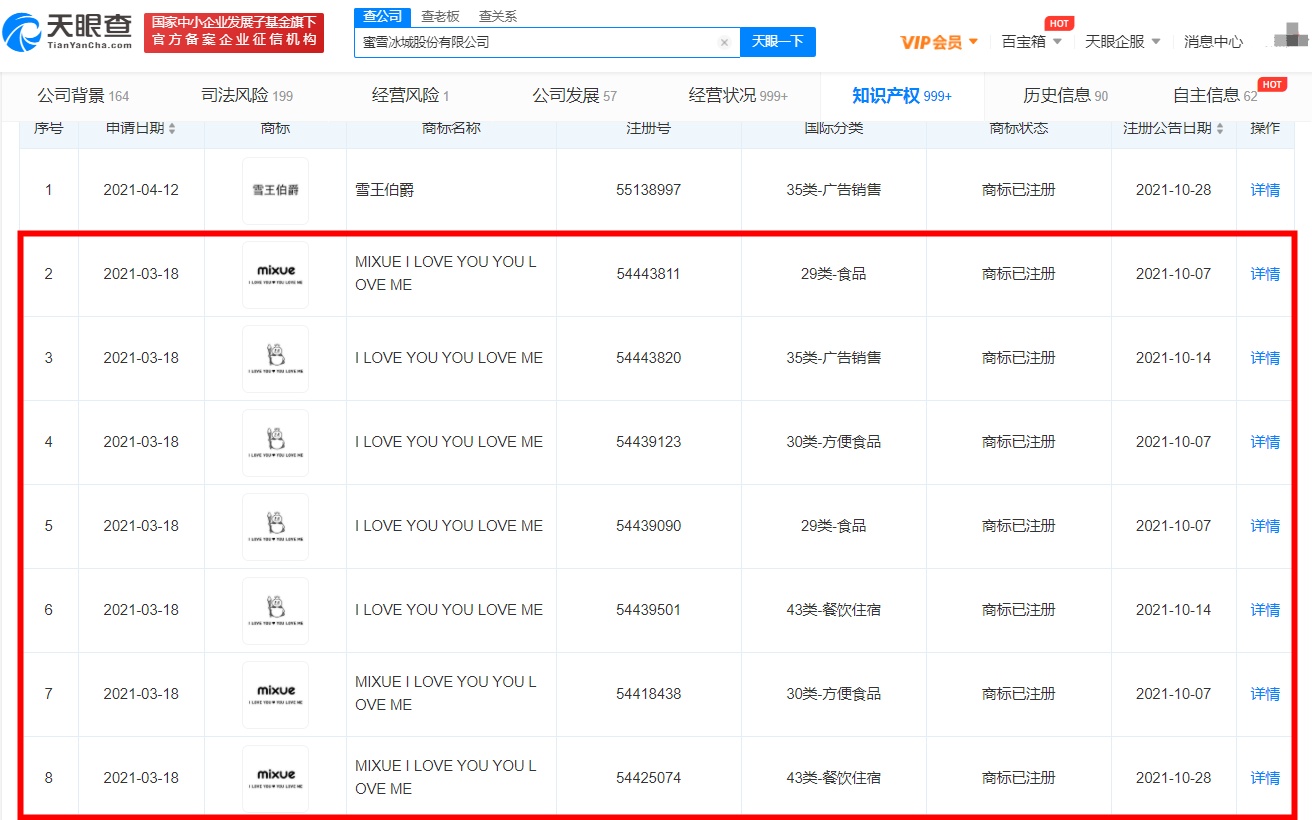The height and width of the screenshot is (820, 1312).
Task: Open trademark image for registration 54439501
Action: coord(275,610)
